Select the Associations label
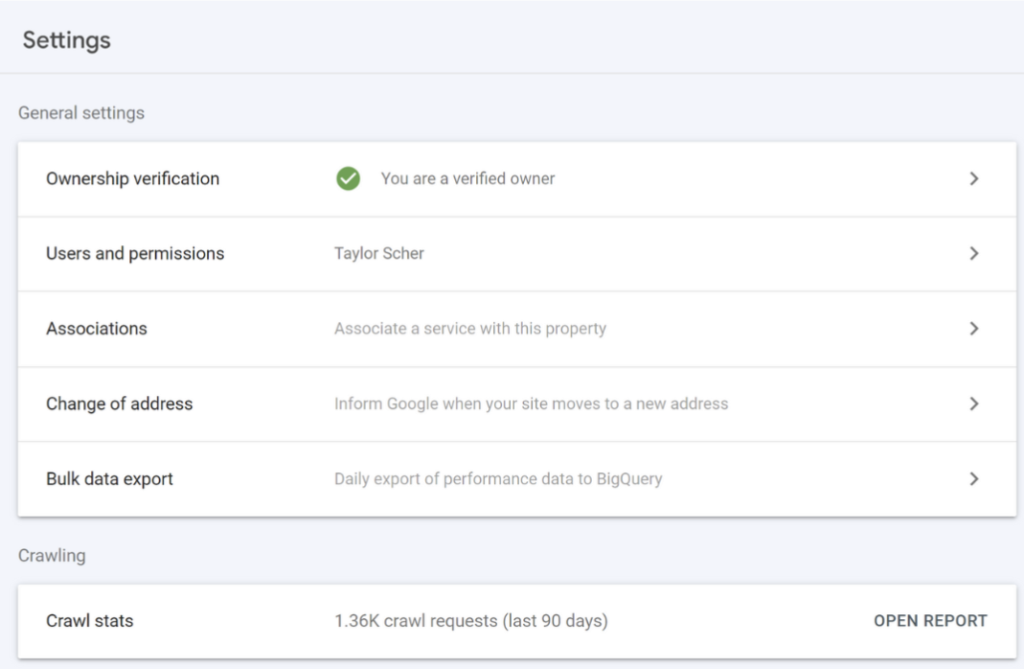Screen dimensions: 1024x669 click(97, 329)
